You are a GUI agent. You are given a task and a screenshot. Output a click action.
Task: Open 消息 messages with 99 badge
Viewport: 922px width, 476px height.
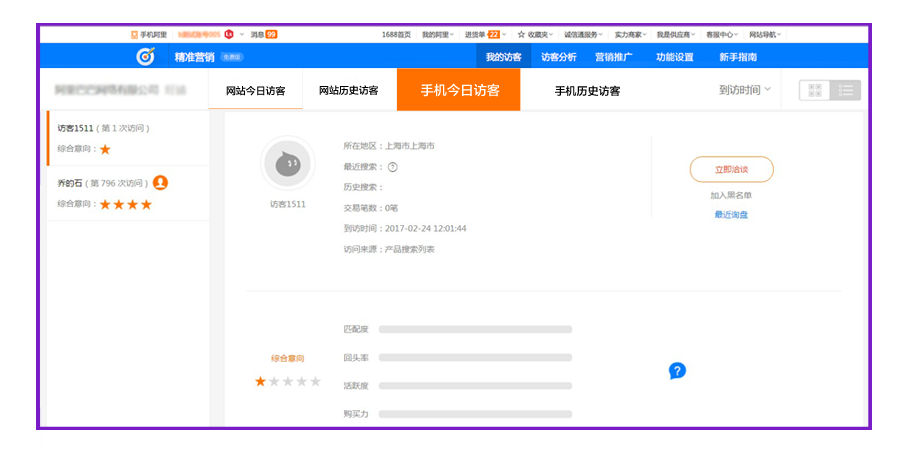264,35
